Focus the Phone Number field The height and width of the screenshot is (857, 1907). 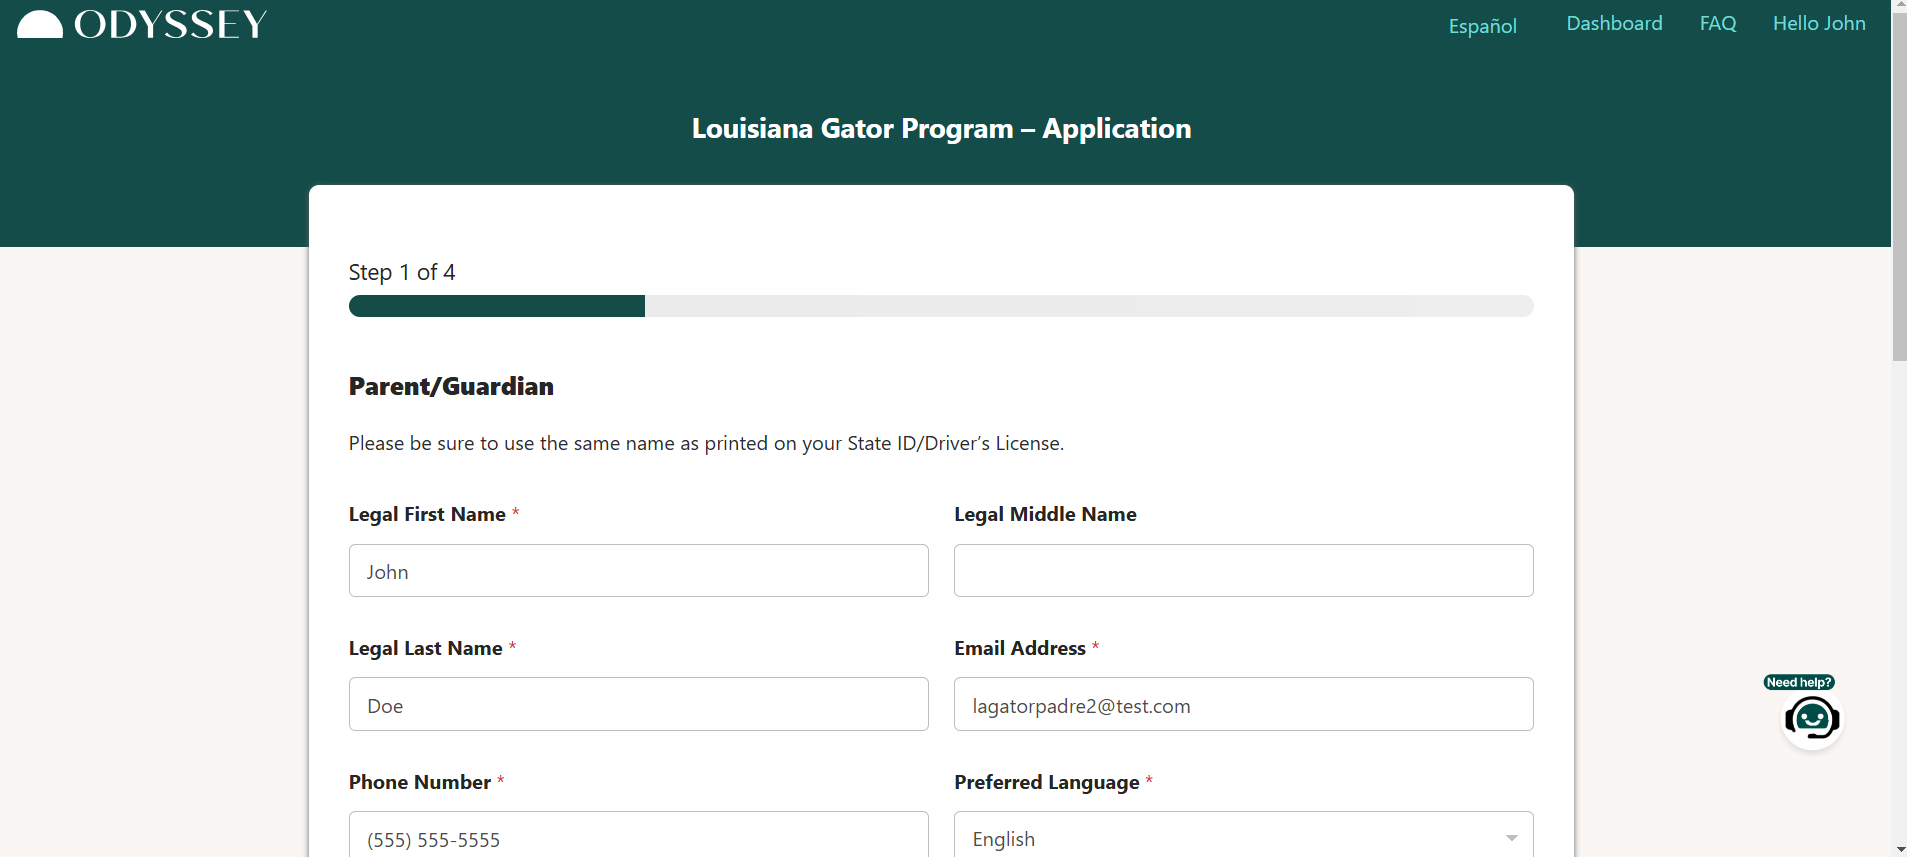638,836
